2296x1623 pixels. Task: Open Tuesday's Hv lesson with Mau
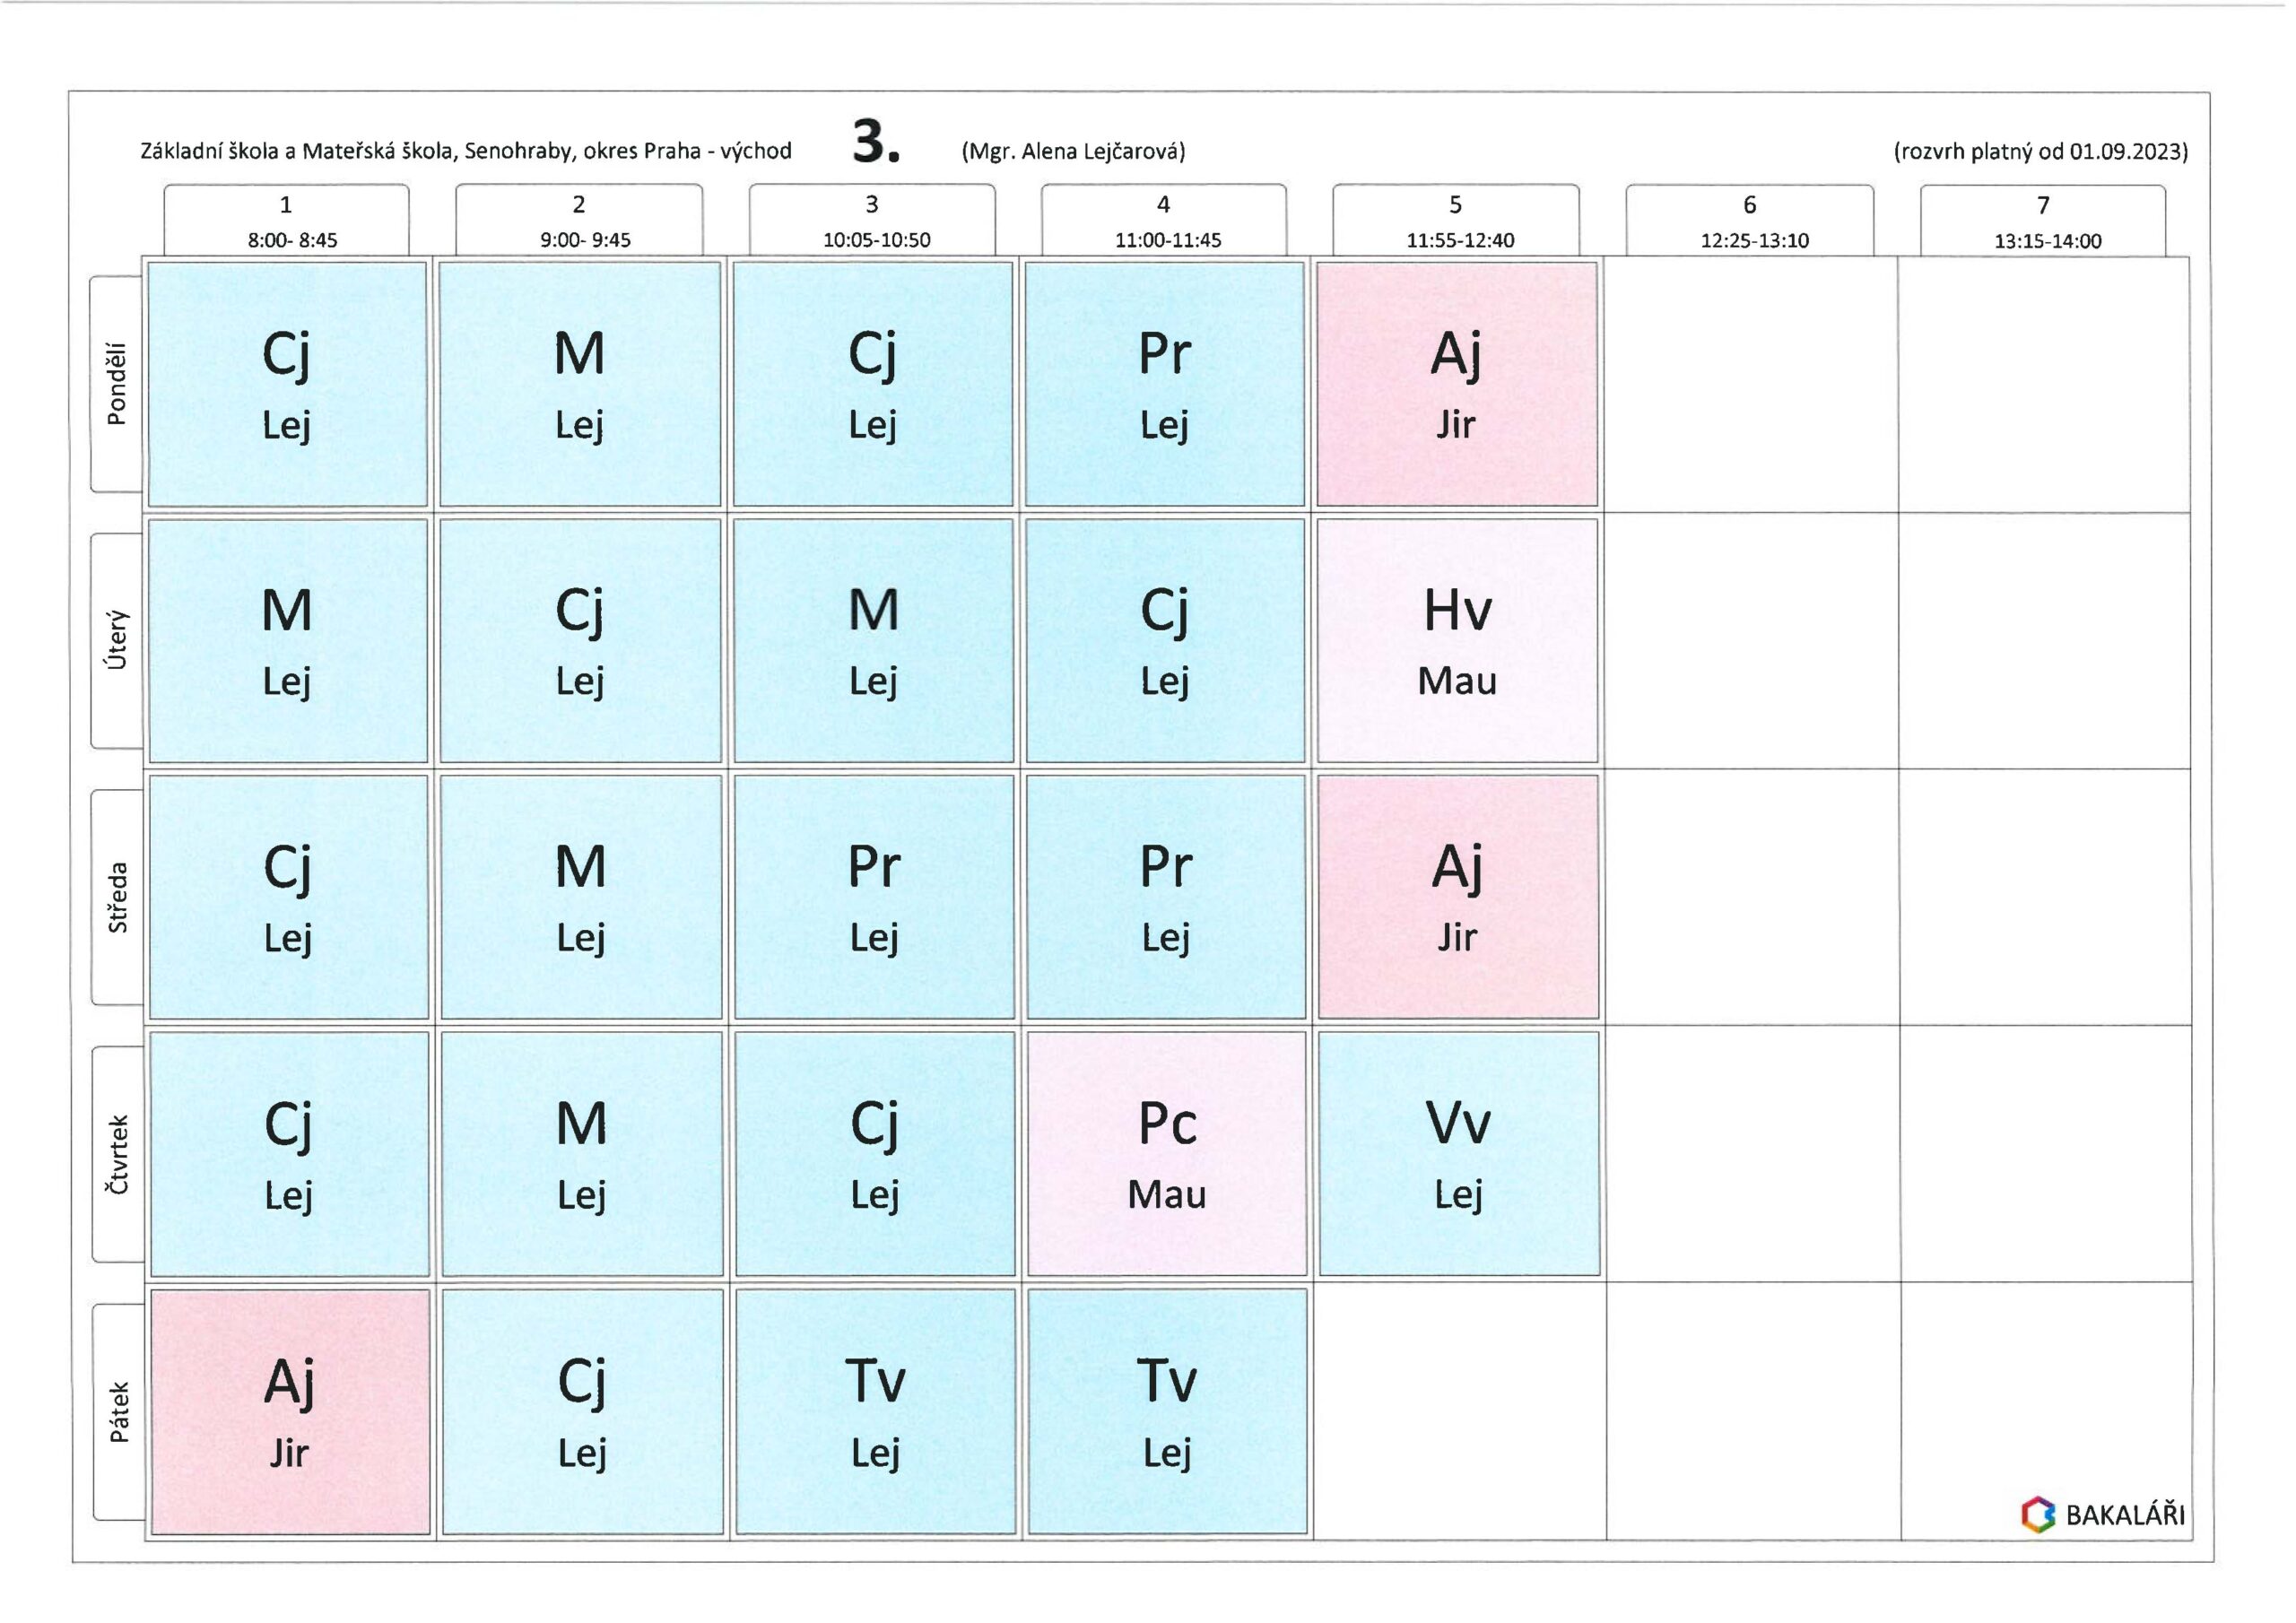[x=1458, y=641]
